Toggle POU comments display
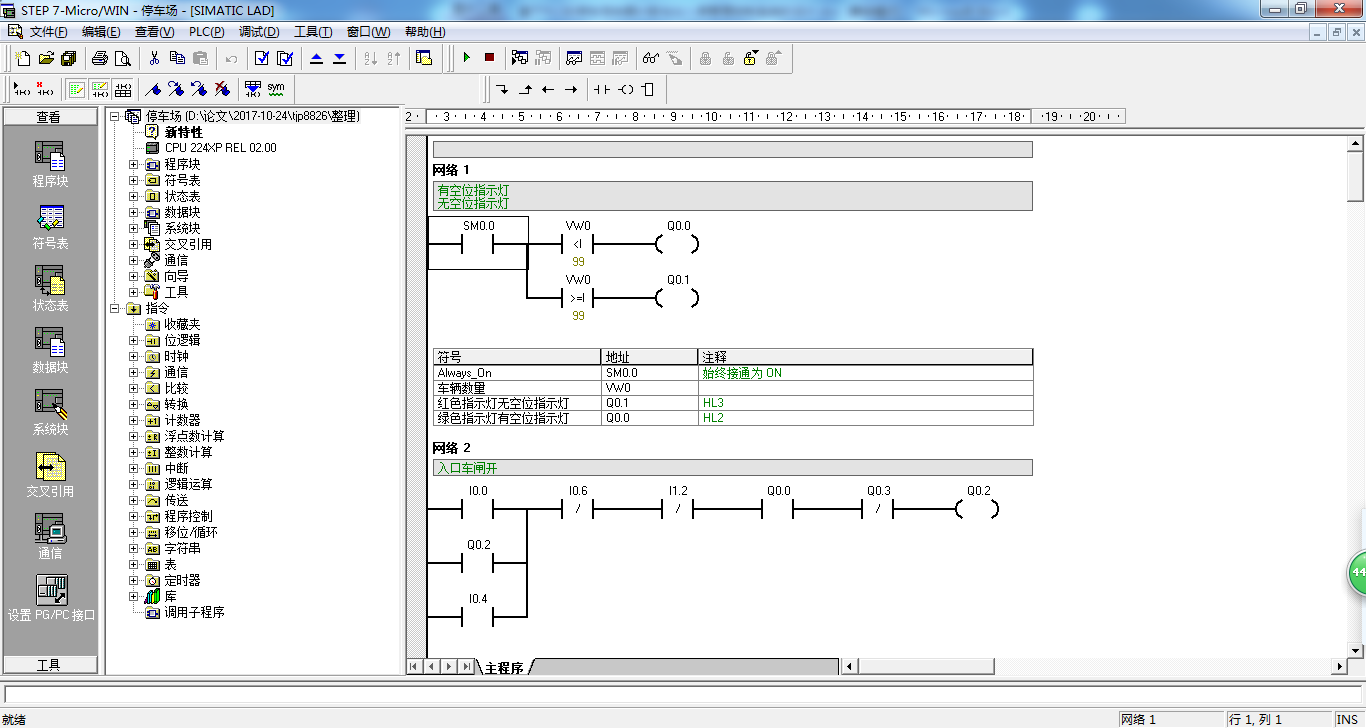The height and width of the screenshot is (728, 1366). pos(76,89)
